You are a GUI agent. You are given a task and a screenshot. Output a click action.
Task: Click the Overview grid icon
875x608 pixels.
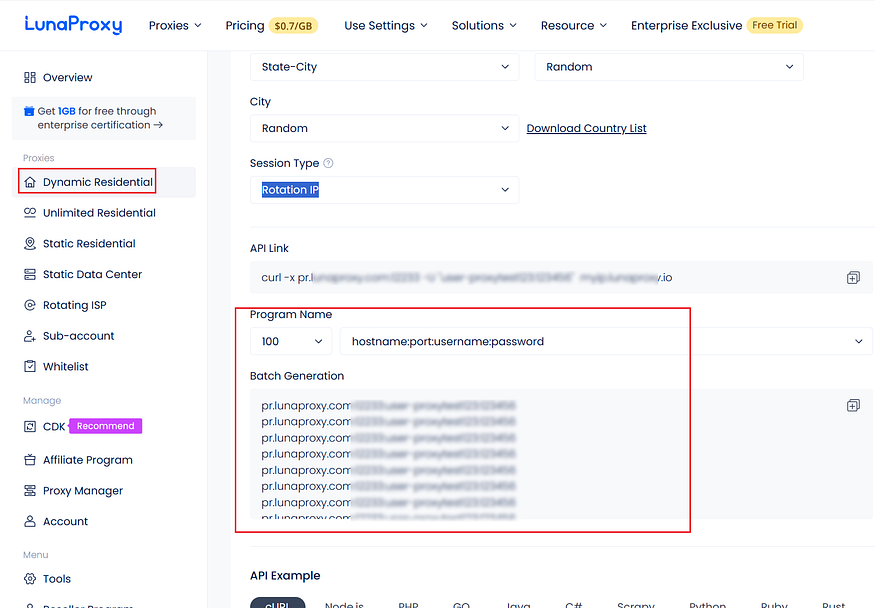[30, 78]
